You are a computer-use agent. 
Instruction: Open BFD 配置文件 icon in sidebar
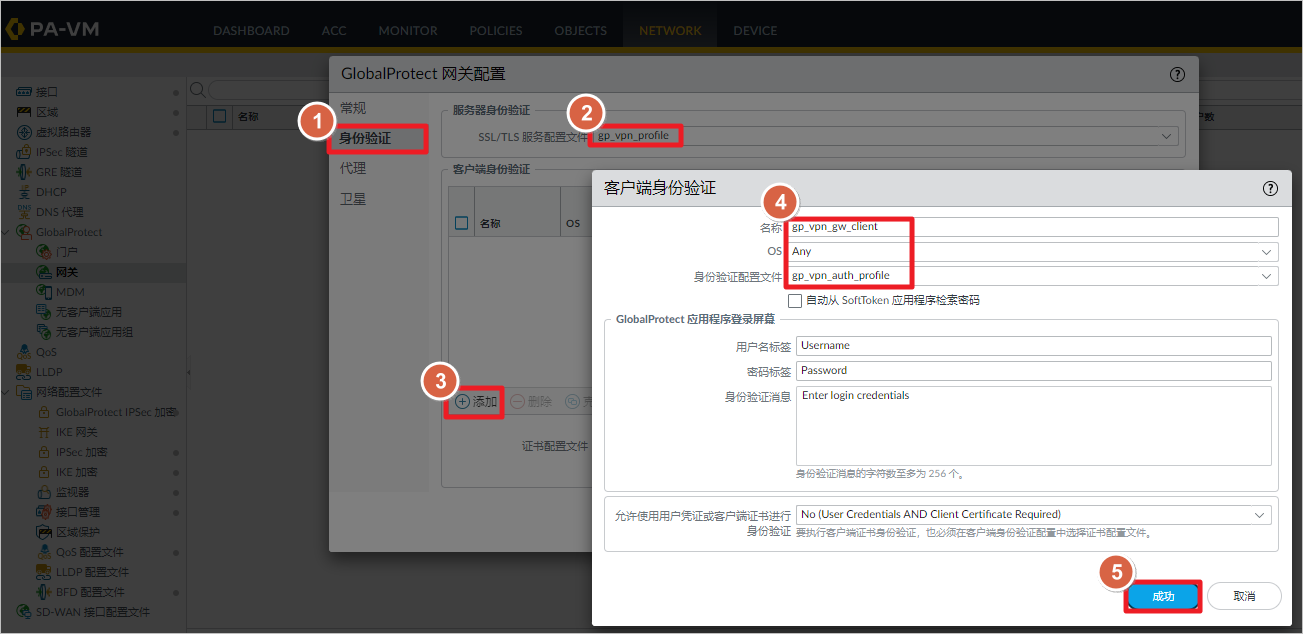click(x=44, y=592)
